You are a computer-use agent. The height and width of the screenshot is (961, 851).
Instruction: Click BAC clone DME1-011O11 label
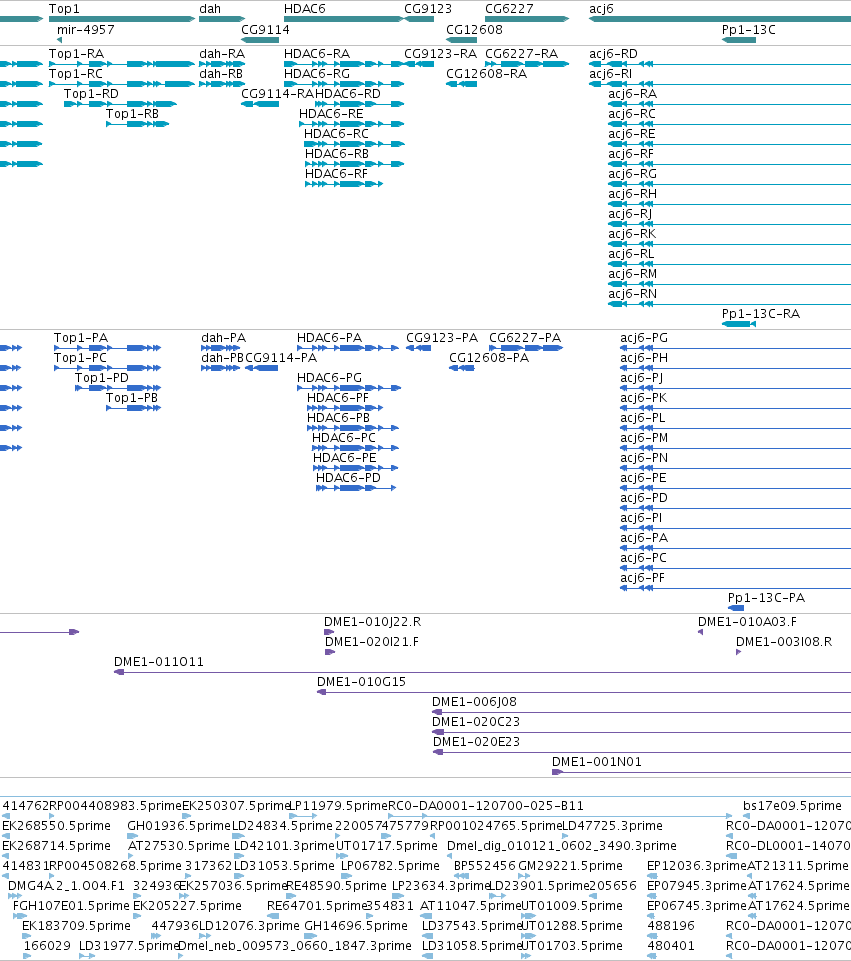159,662
